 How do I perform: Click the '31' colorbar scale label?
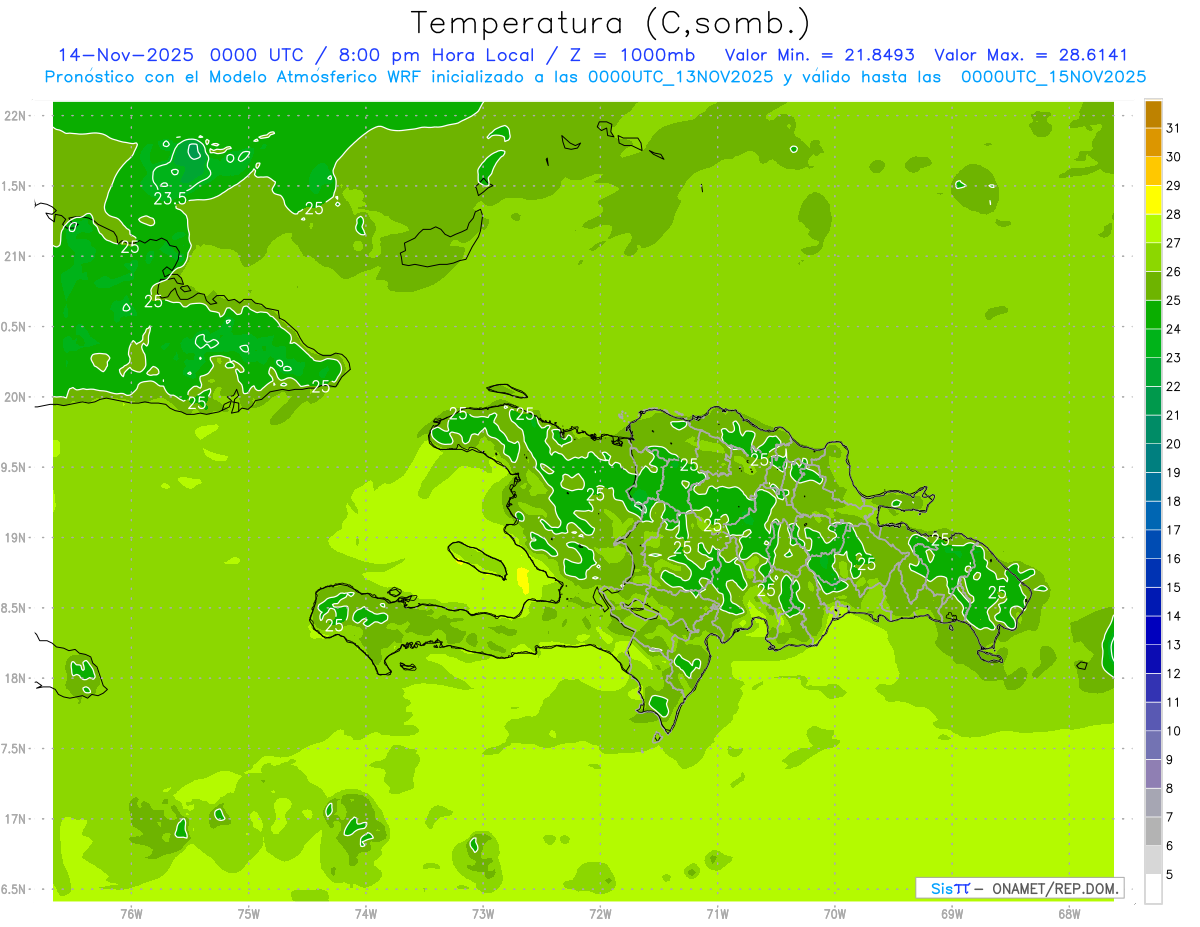[x=1174, y=128]
